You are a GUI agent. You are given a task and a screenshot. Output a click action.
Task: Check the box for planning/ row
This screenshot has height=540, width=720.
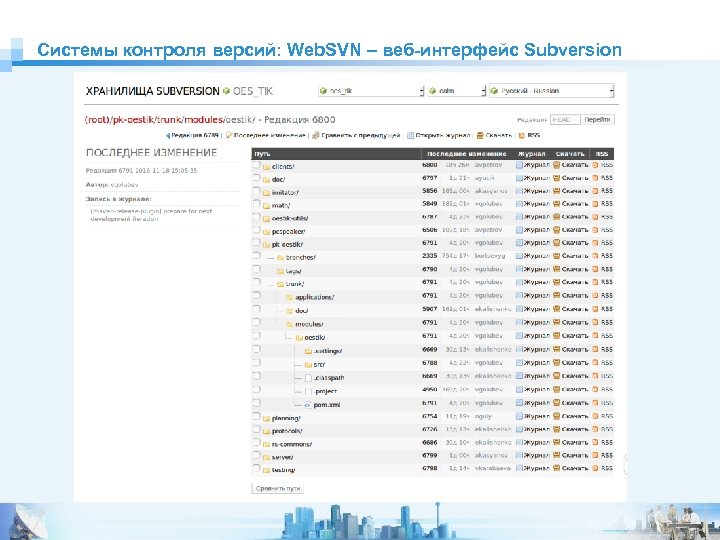tap(257, 416)
